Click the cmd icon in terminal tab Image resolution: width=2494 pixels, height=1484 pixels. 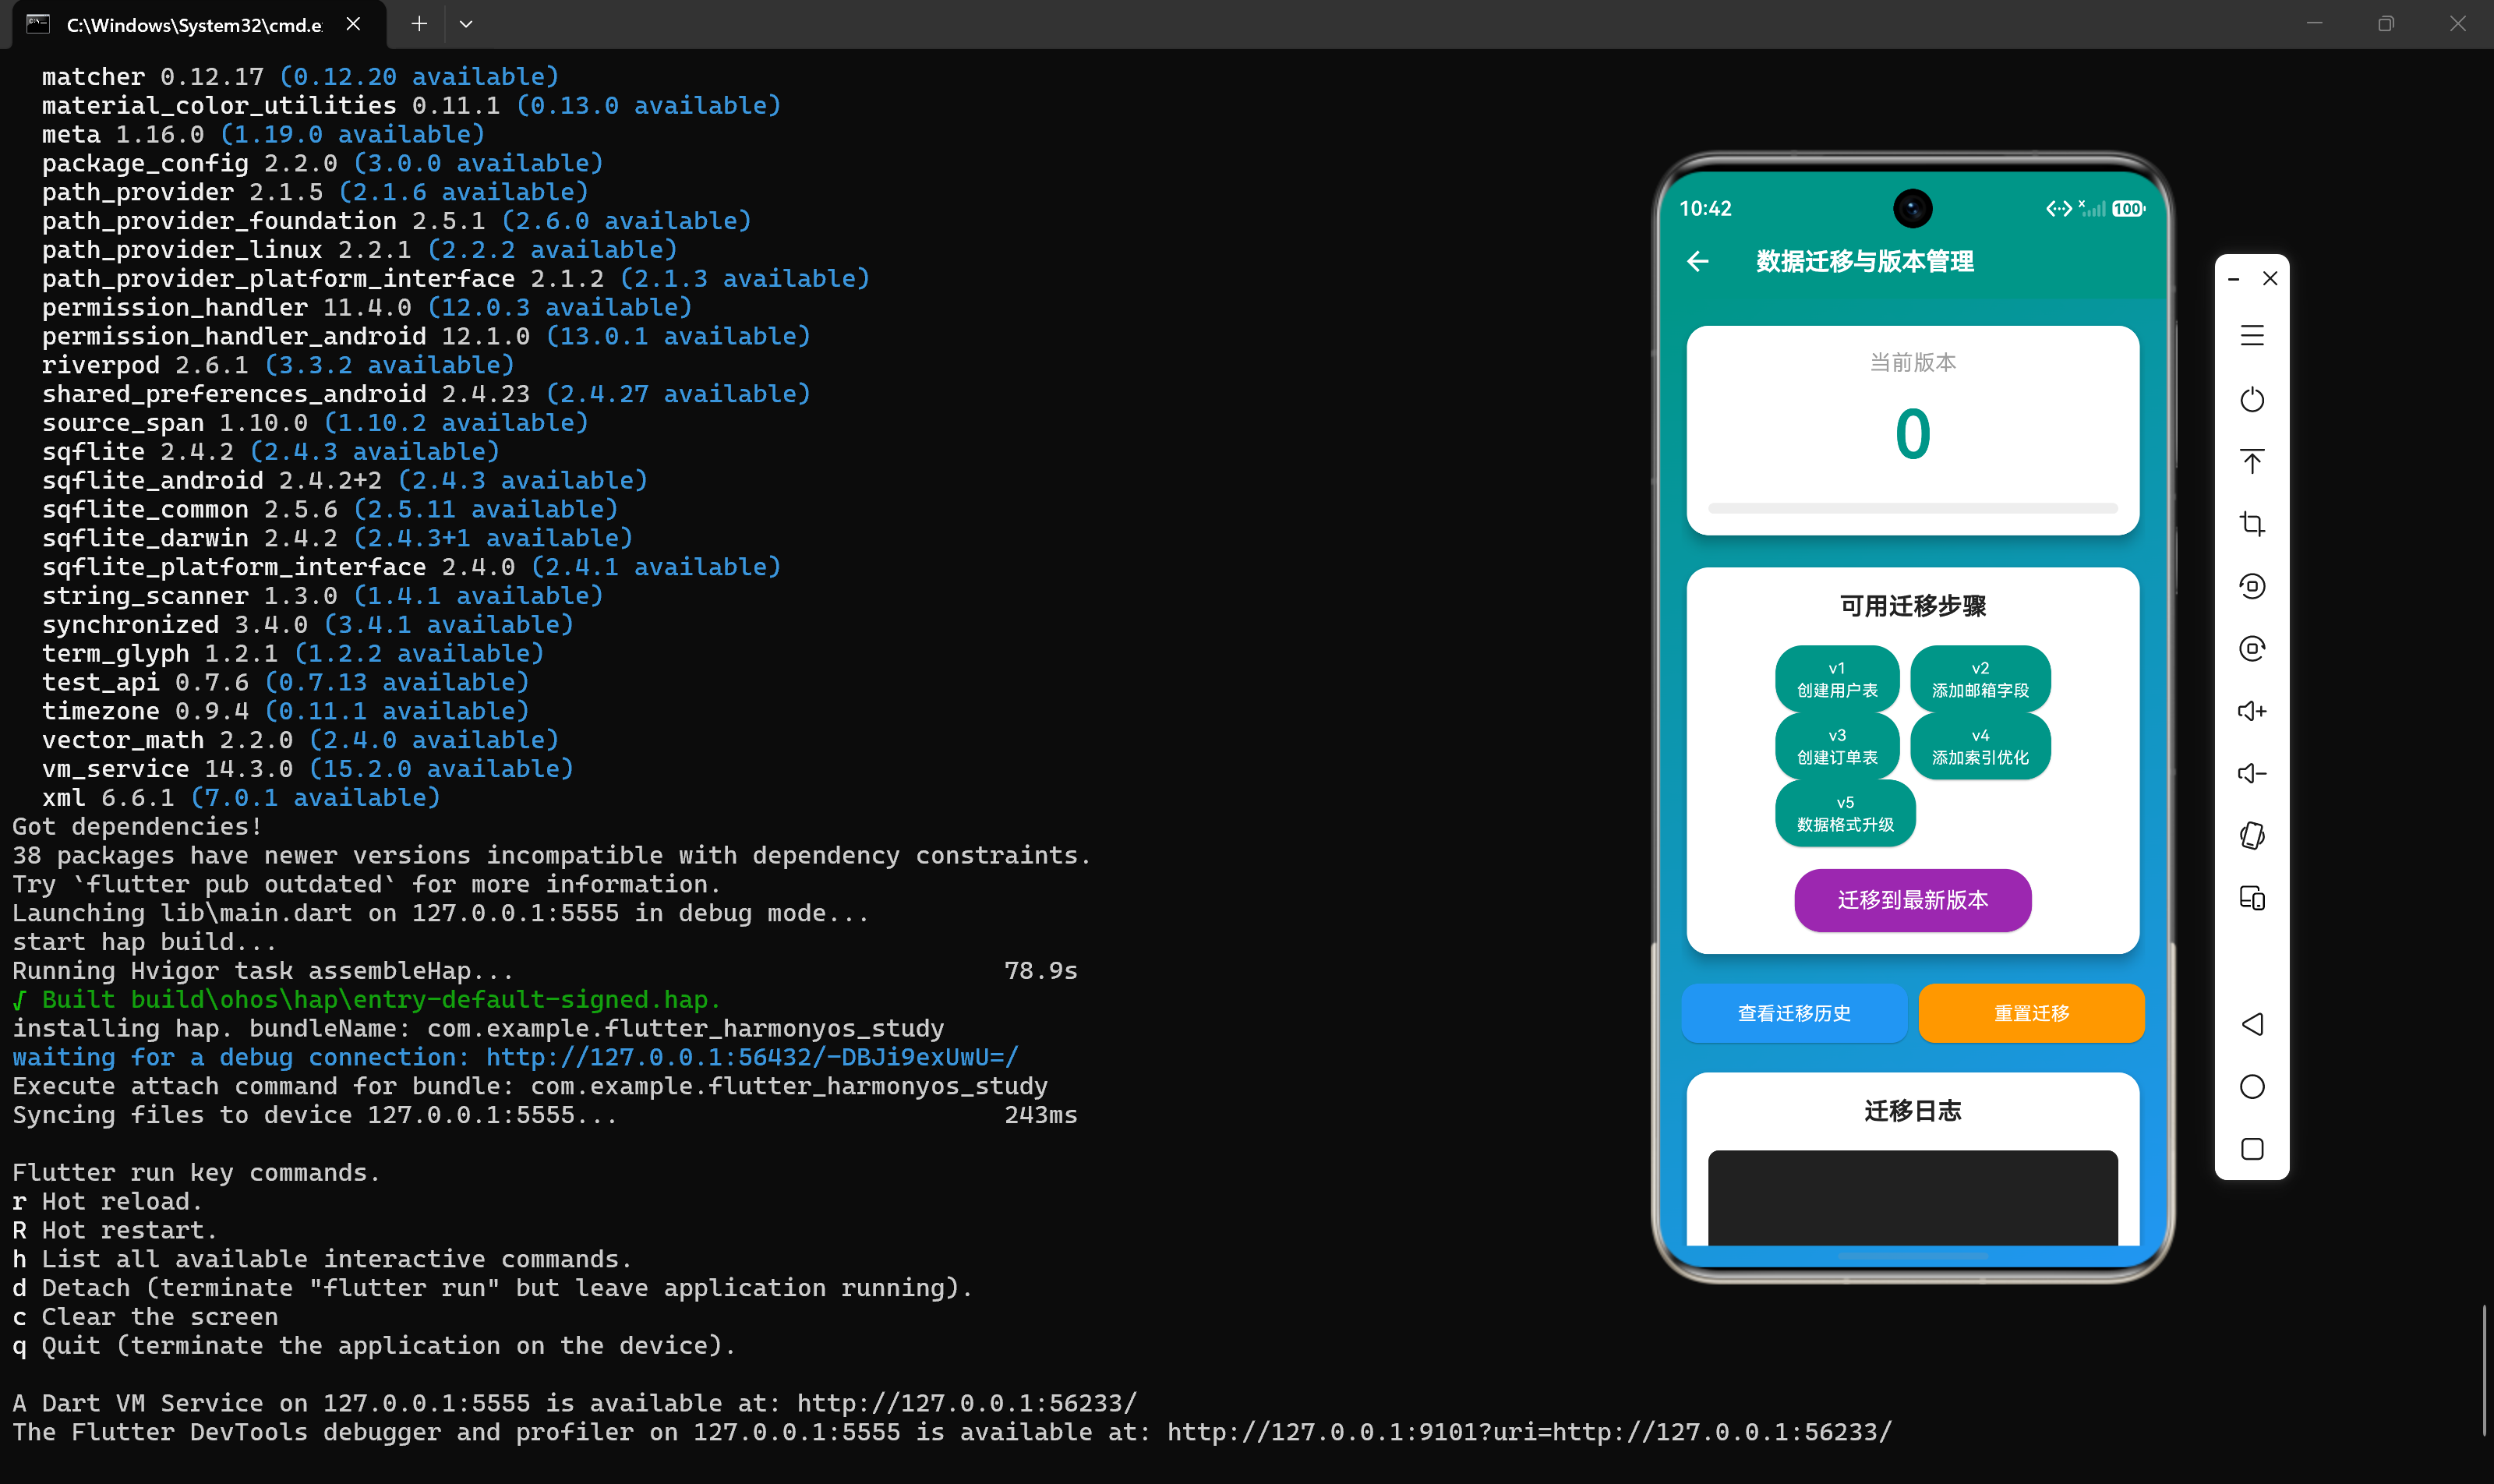[38, 24]
